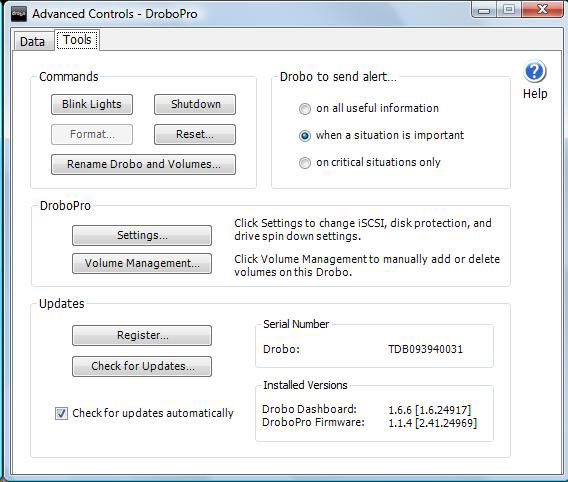Choose alert when a situation is important
This screenshot has height=482, width=568.
click(305, 136)
